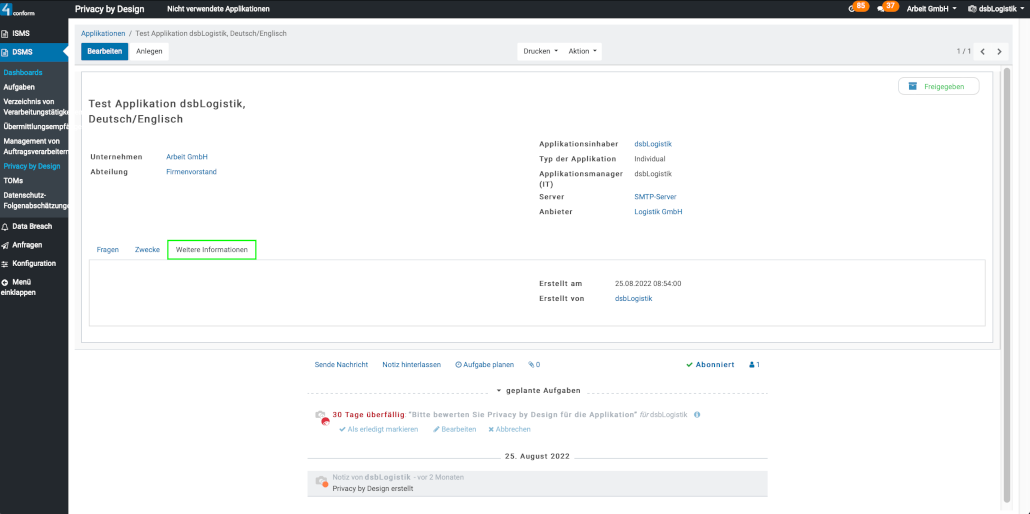Select Data Breach in the sidebar
Screen dimensions: 1030x514
coord(32,227)
